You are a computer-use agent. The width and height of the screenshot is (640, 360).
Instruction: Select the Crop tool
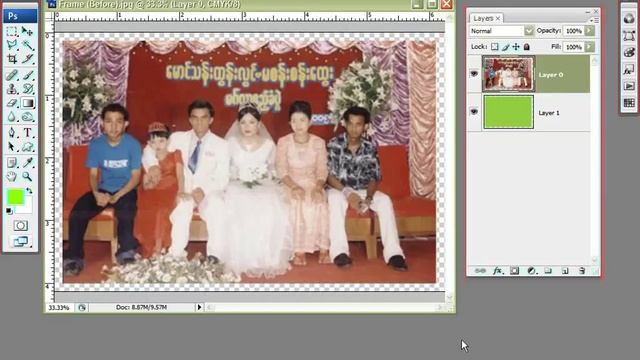(x=12, y=59)
